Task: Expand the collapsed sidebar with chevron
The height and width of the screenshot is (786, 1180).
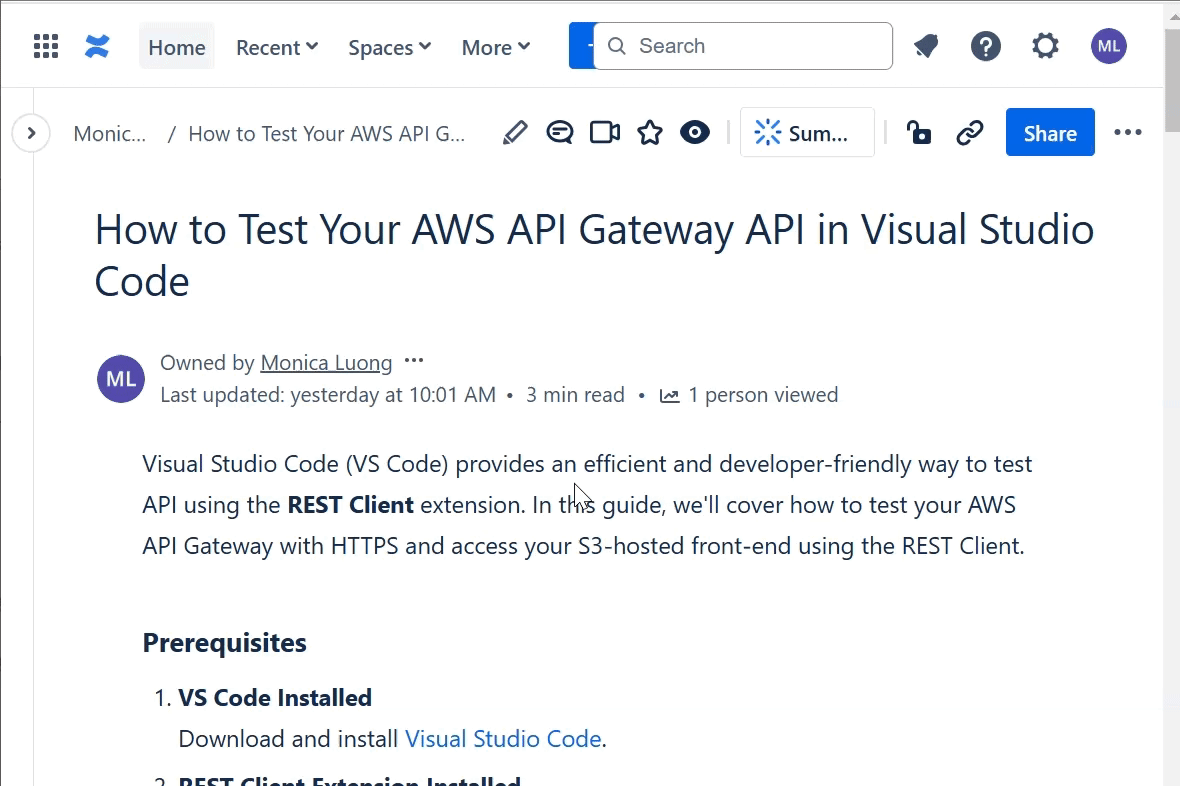Action: pyautogui.click(x=31, y=133)
